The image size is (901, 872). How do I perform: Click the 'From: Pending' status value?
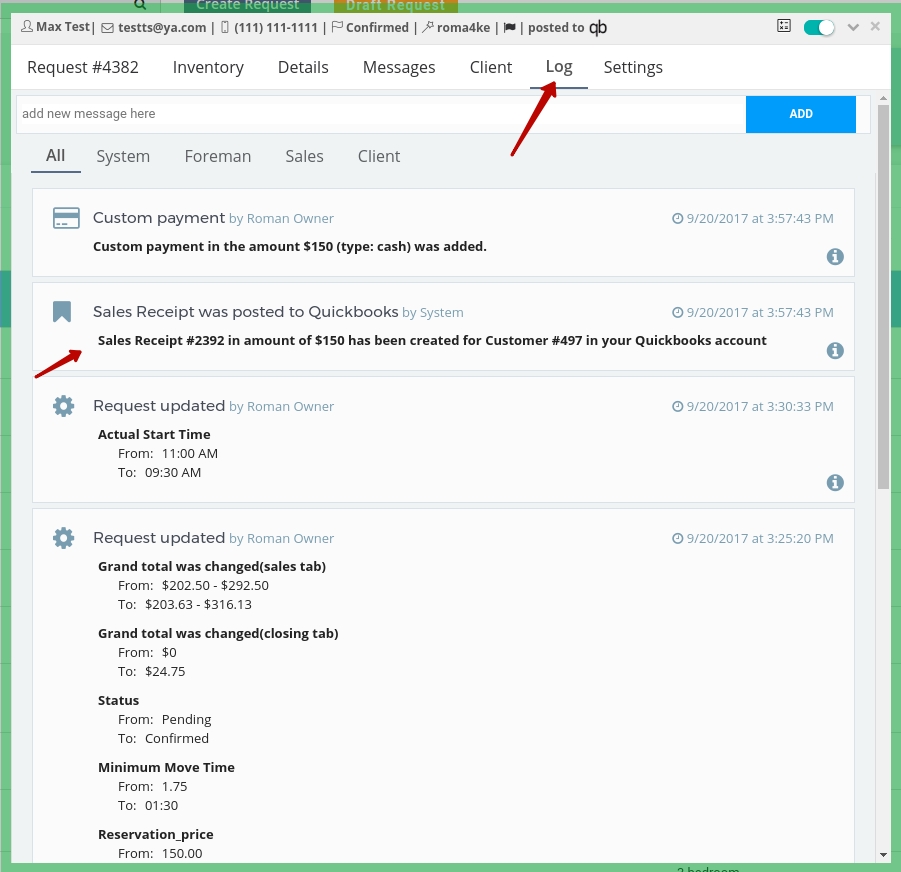coord(164,720)
